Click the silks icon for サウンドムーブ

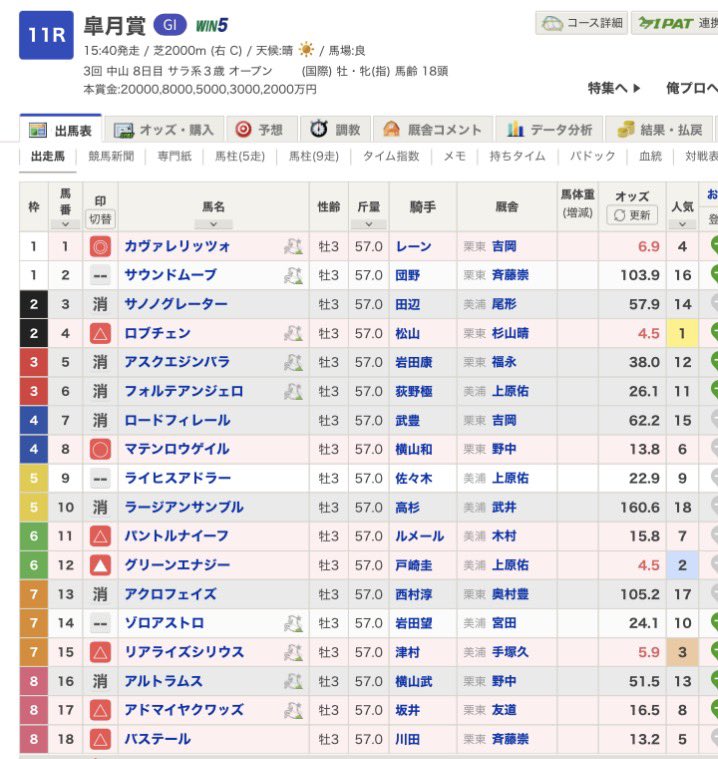click(293, 275)
